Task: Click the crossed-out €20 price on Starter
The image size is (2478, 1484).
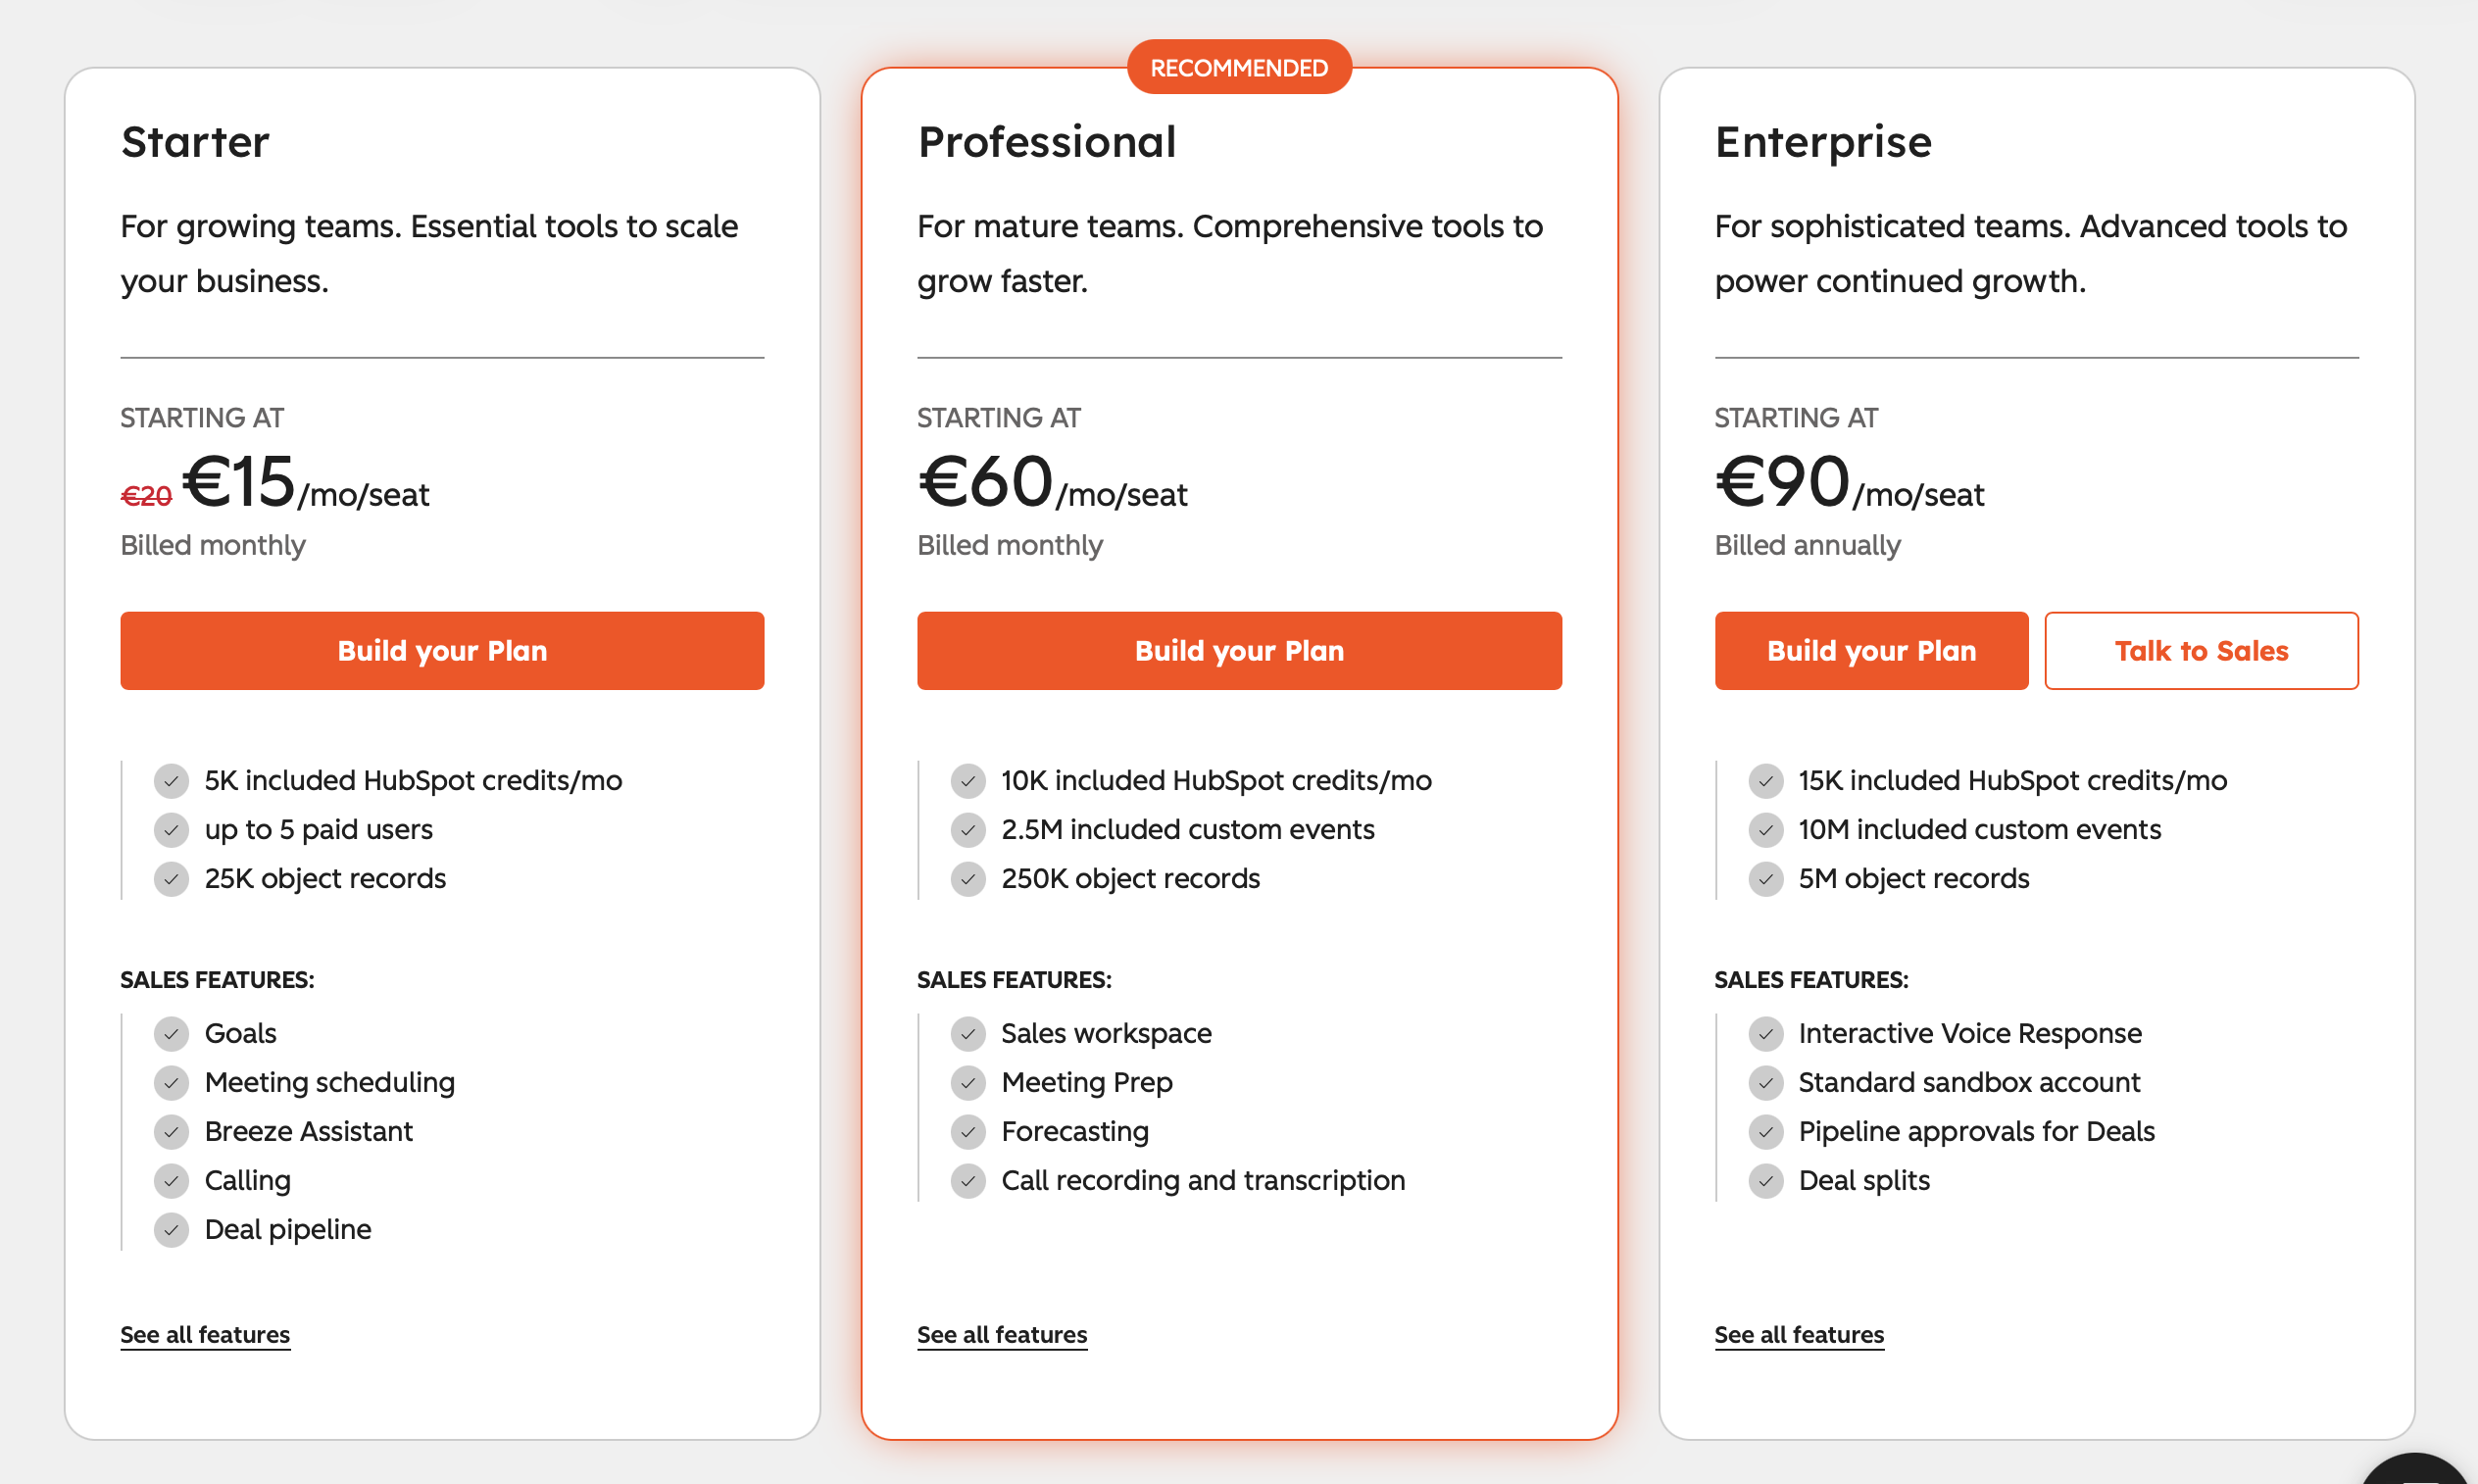Action: [x=145, y=493]
